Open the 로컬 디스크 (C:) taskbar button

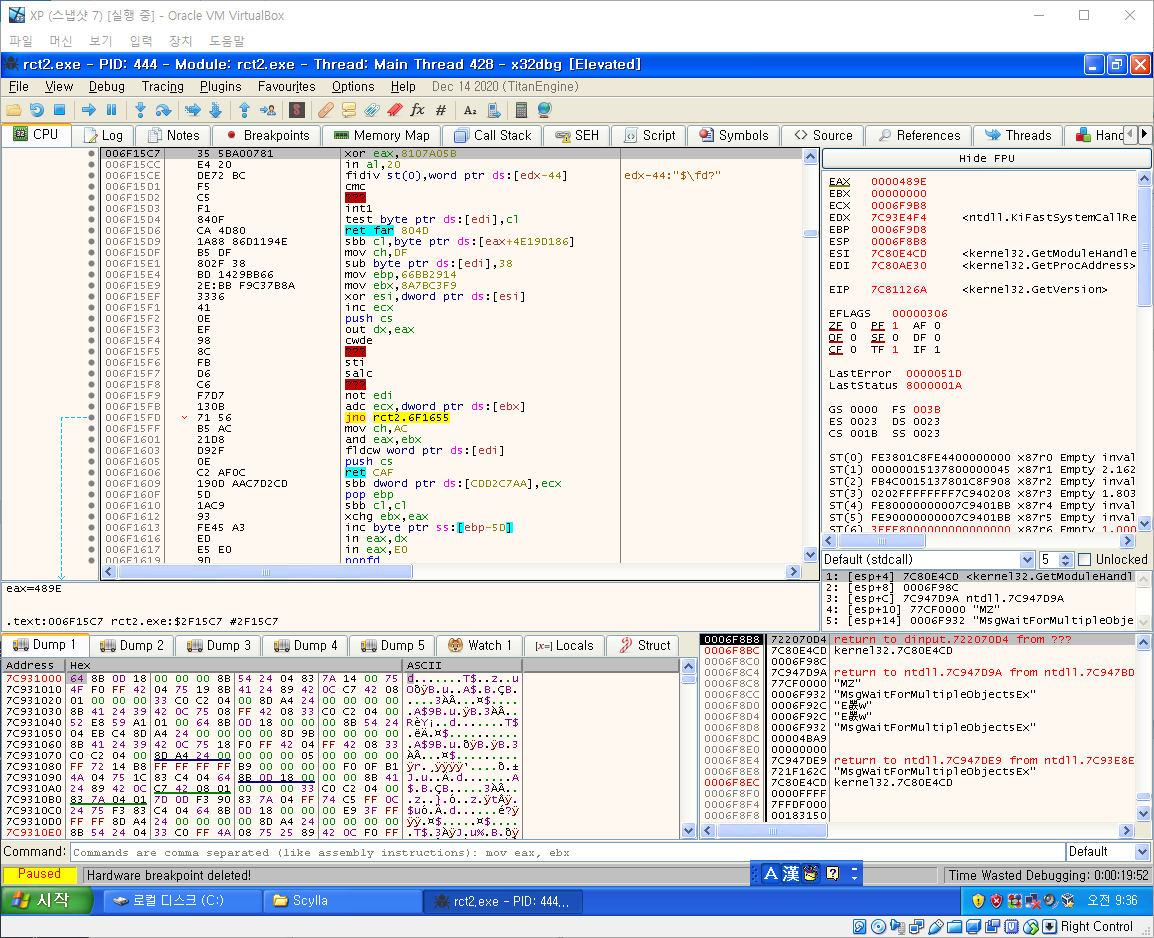(x=182, y=900)
